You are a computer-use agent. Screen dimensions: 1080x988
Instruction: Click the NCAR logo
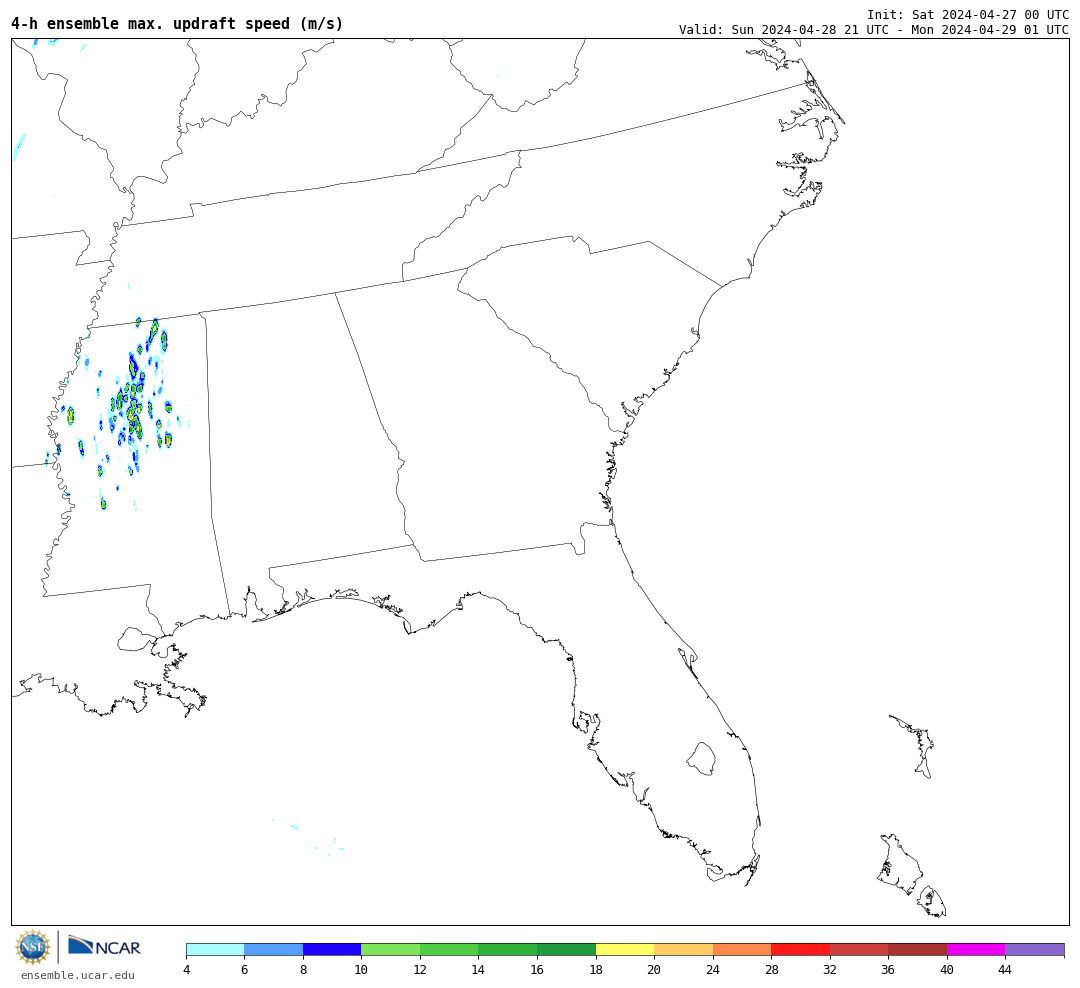click(x=104, y=947)
